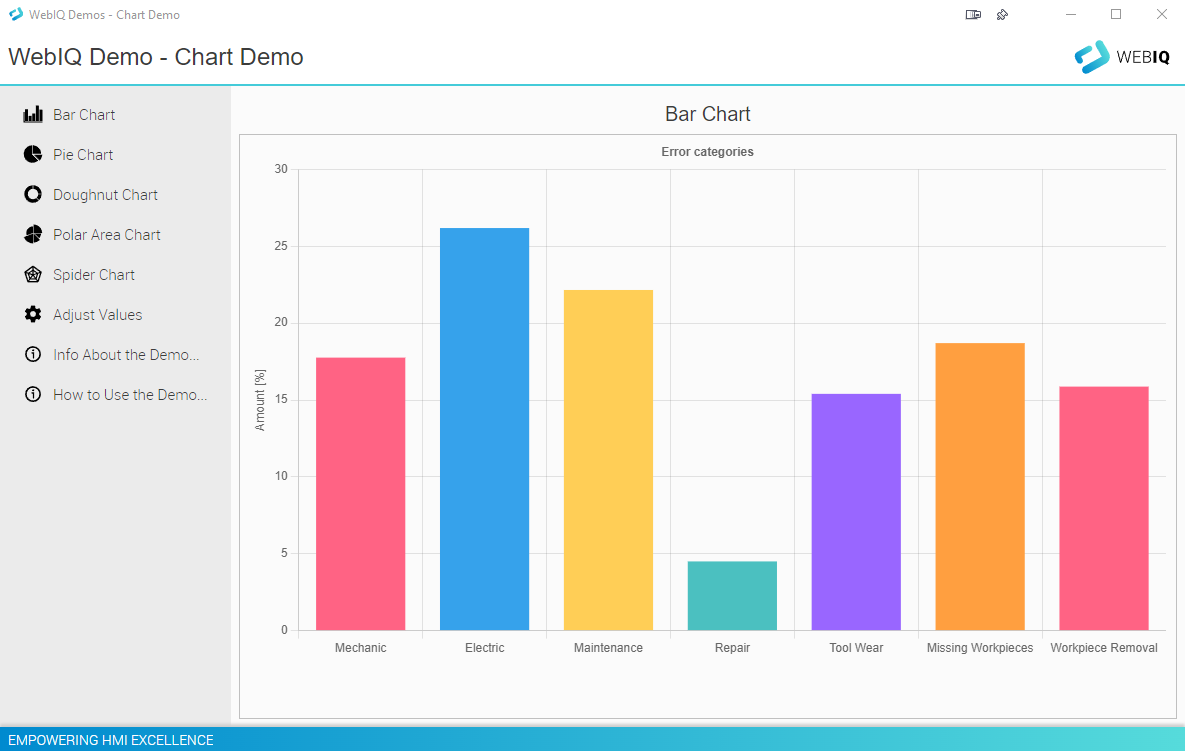
Task: Click the 'EMPOWERING HMI EXCELLENCE' footer text
Action: pos(111,740)
